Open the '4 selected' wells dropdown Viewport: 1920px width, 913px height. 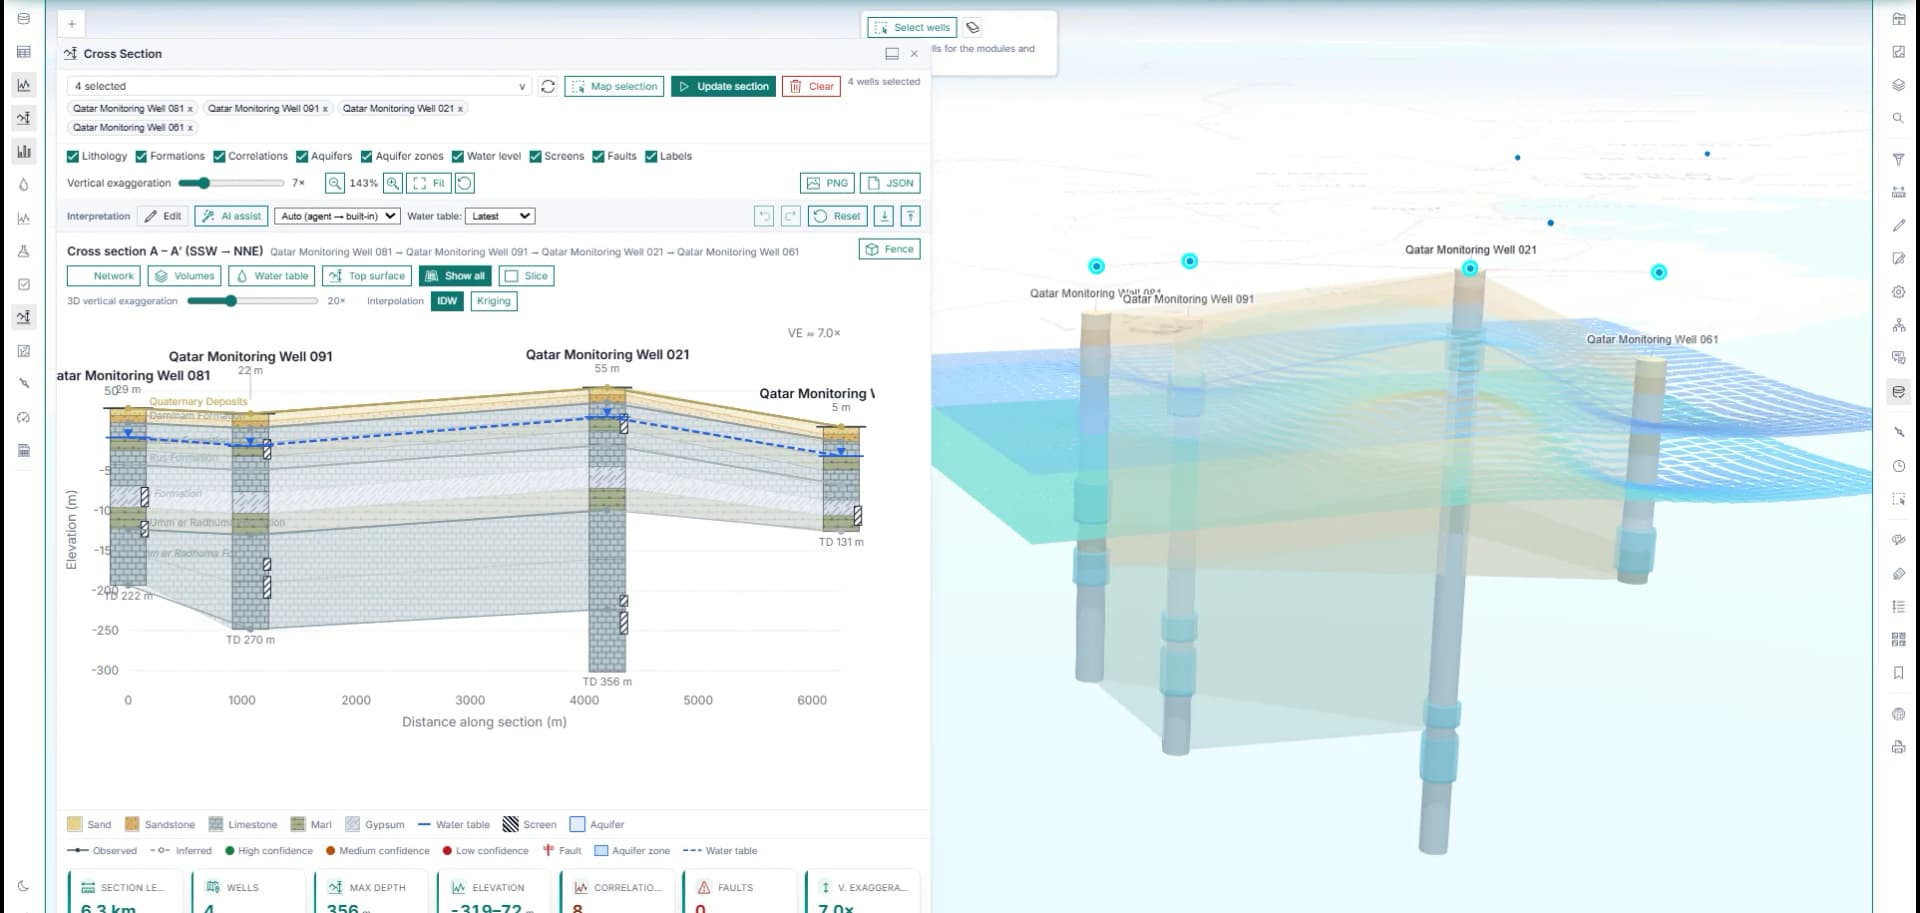[x=299, y=86]
